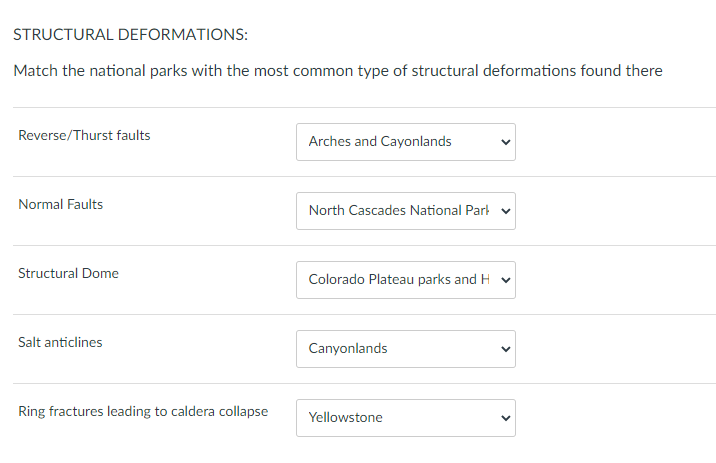Click the Normal Faults label
This screenshot has width=716, height=463.
tap(60, 204)
